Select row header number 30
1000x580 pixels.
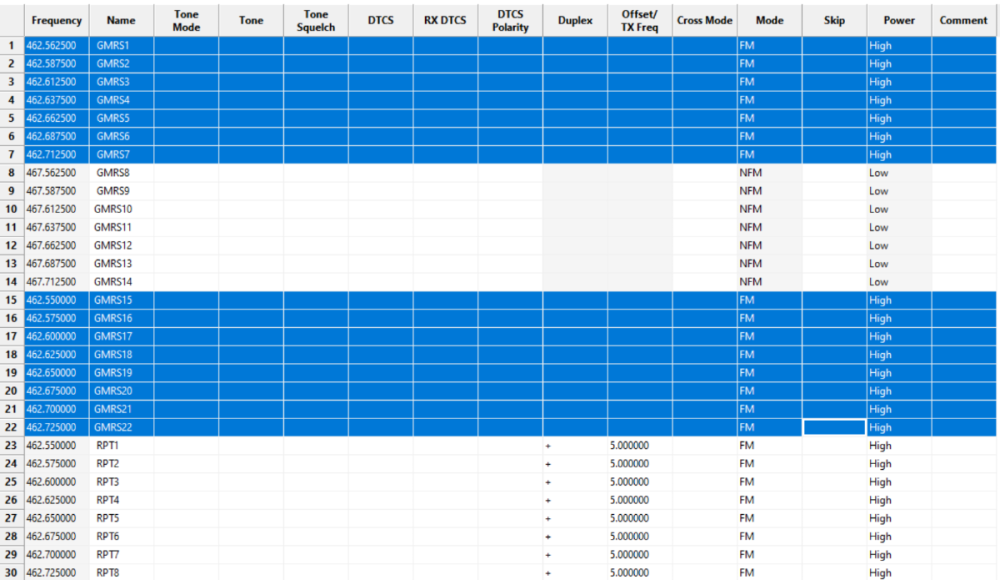click(12, 572)
